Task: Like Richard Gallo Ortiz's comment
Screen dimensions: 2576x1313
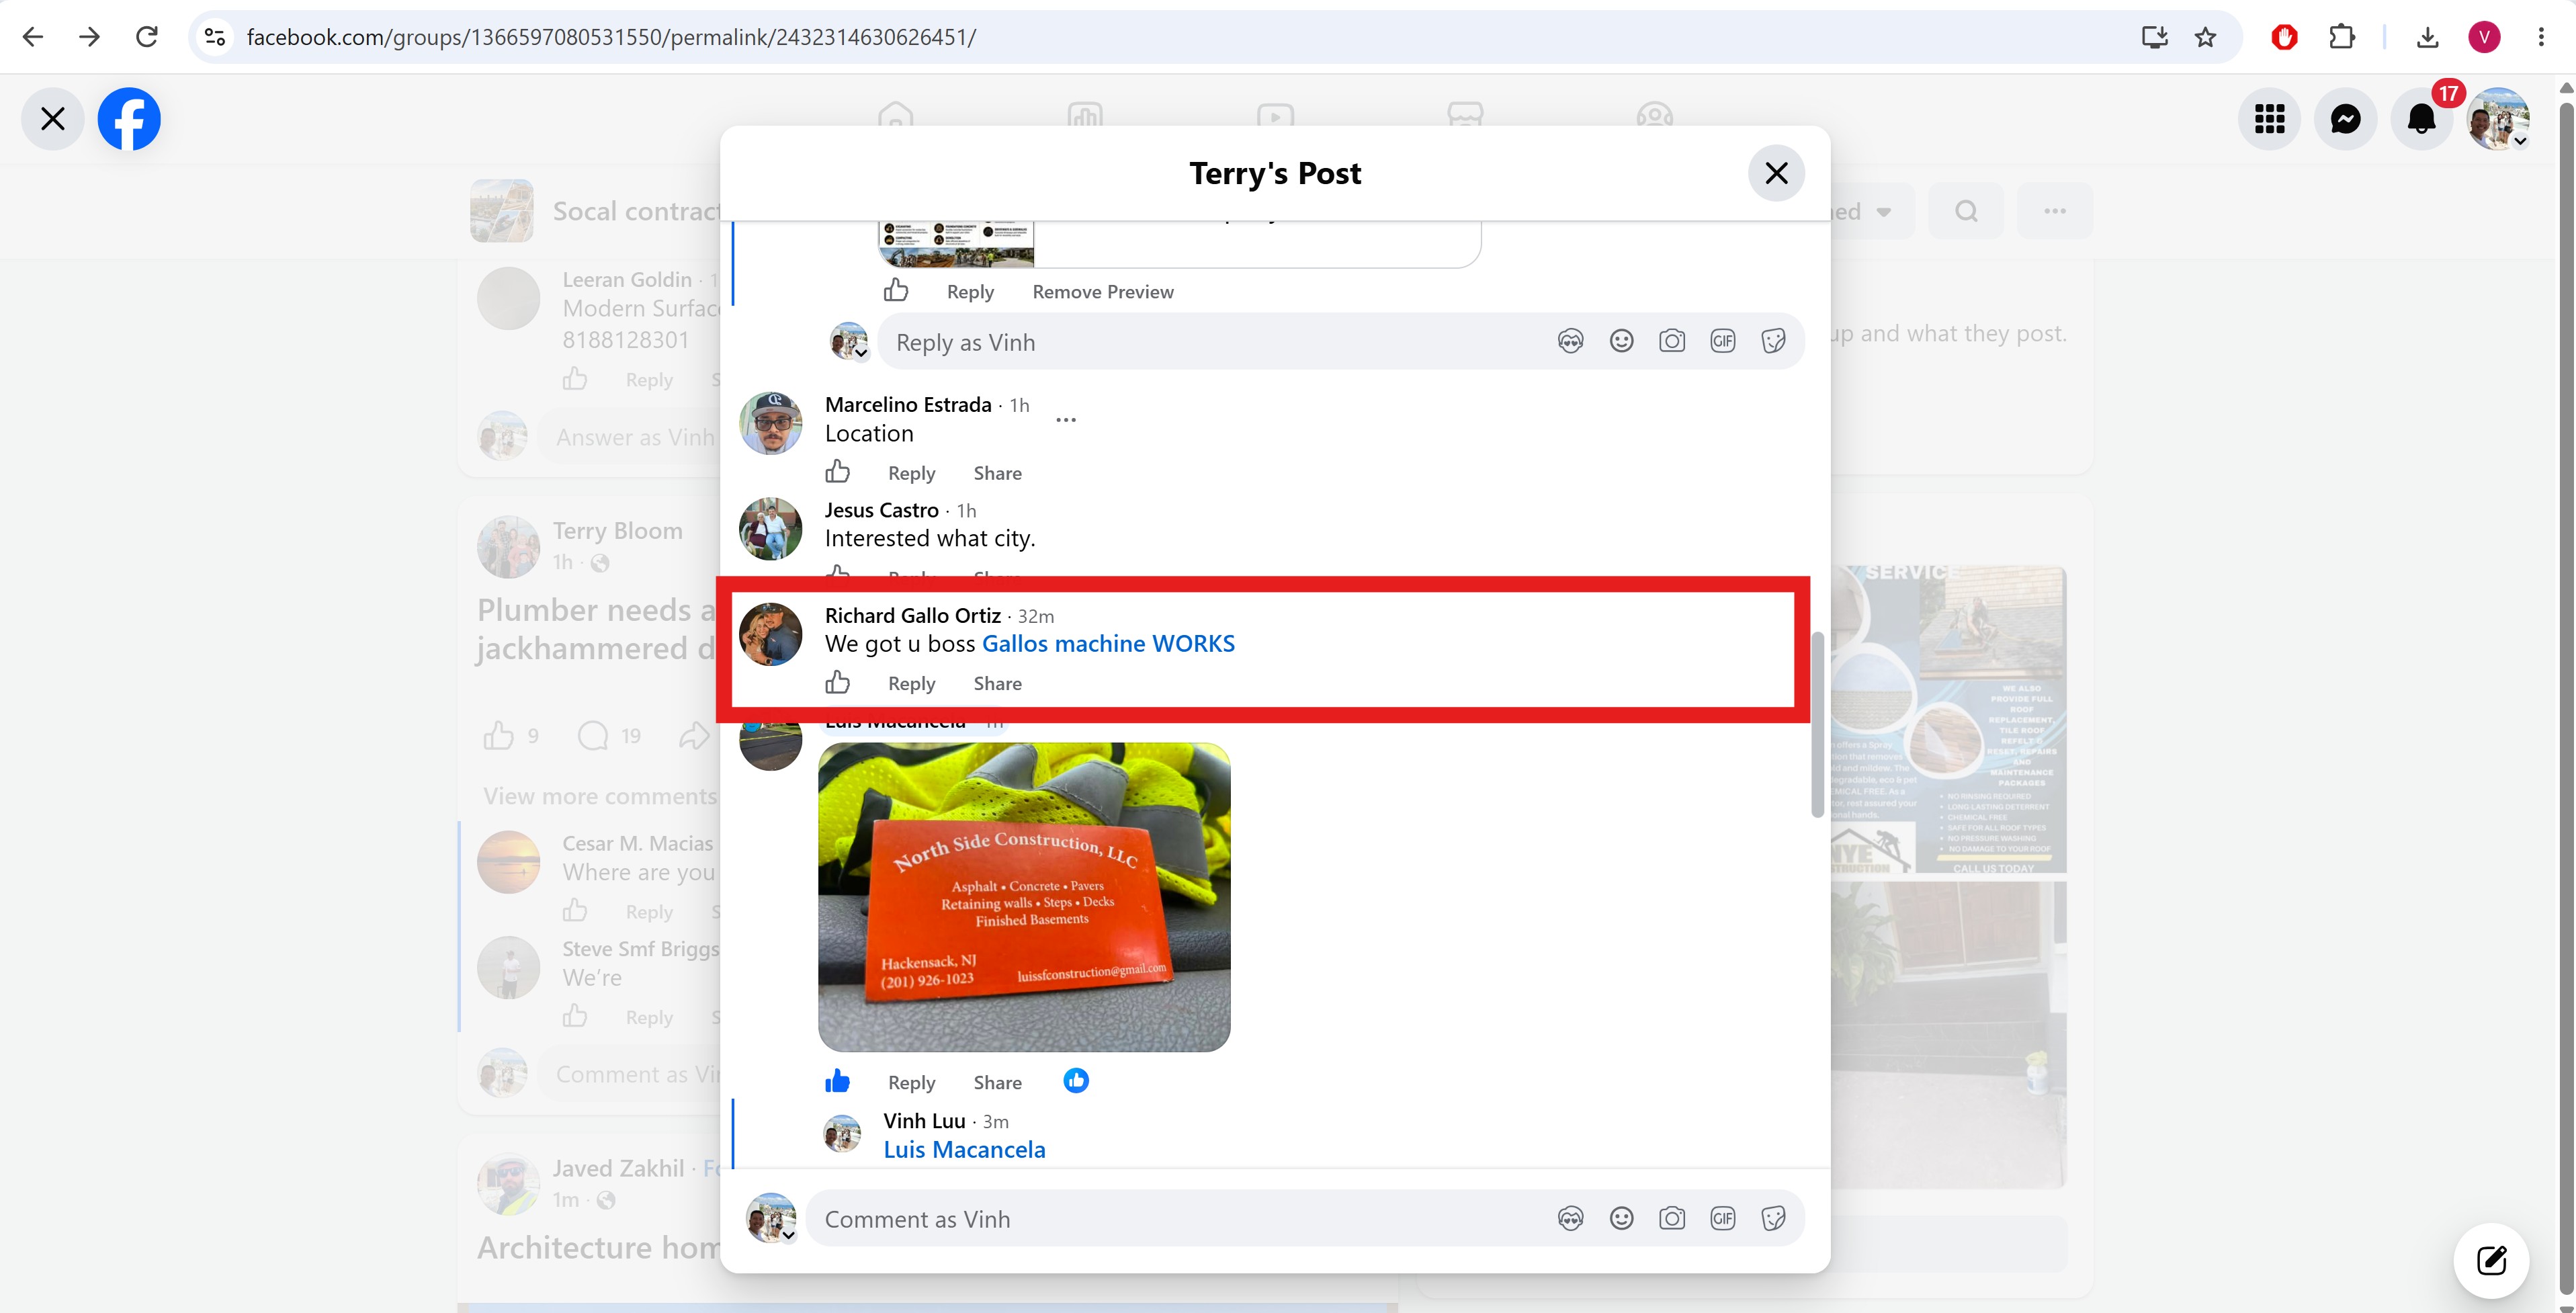Action: 838,682
